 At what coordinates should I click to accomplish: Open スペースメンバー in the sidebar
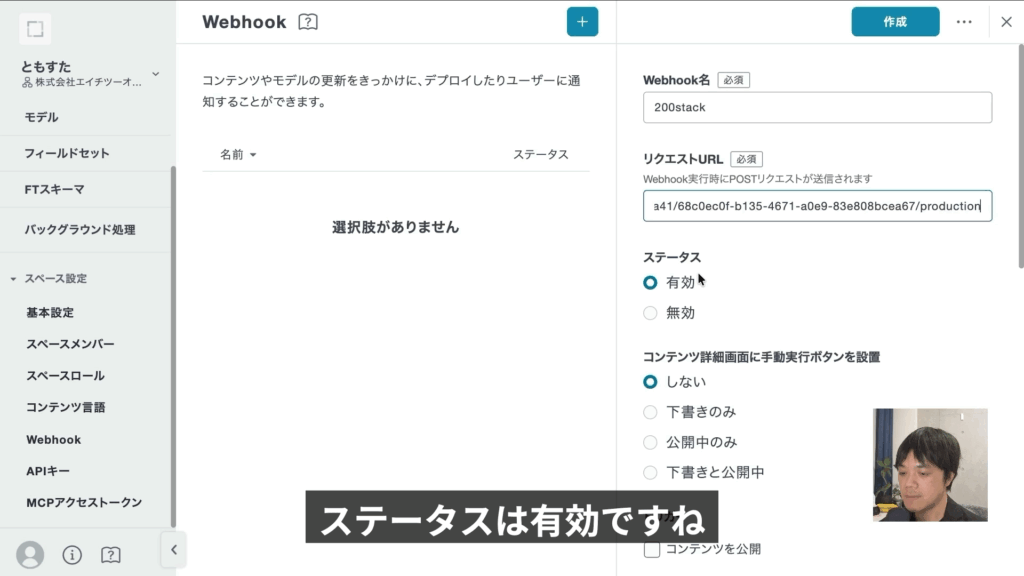coord(70,344)
